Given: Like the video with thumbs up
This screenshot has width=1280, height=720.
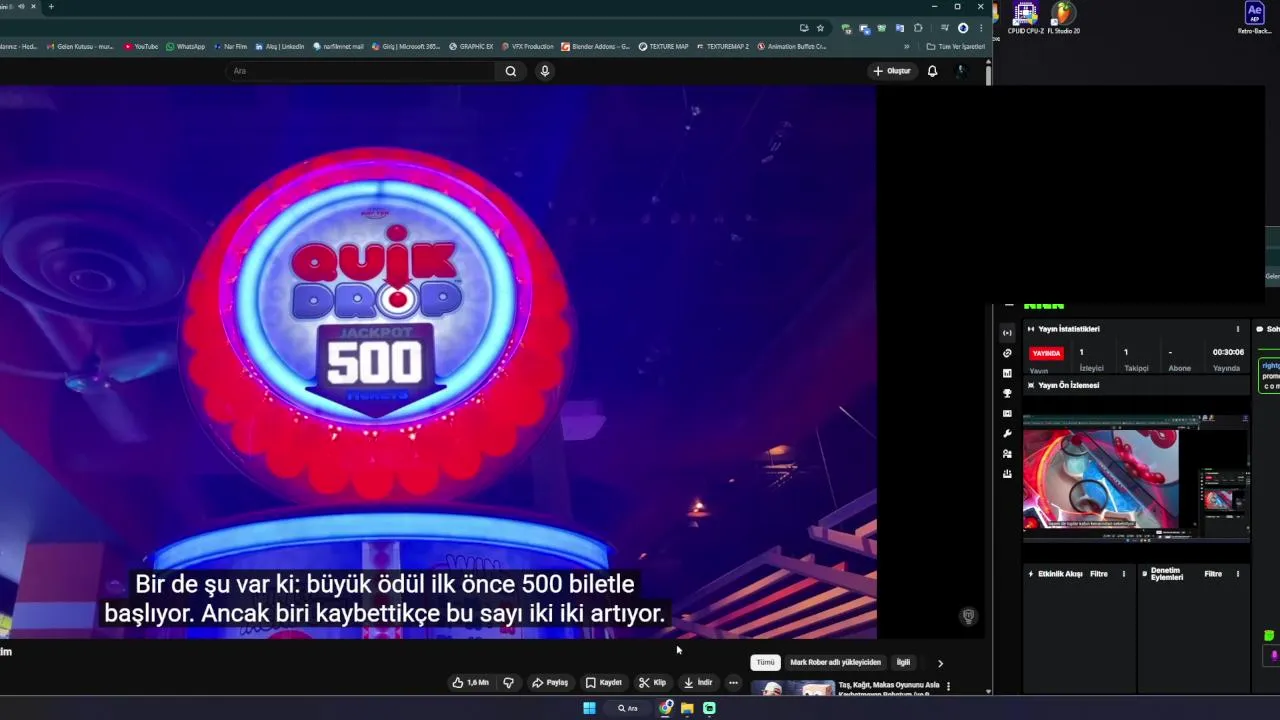Looking at the screenshot, I should tap(470, 683).
